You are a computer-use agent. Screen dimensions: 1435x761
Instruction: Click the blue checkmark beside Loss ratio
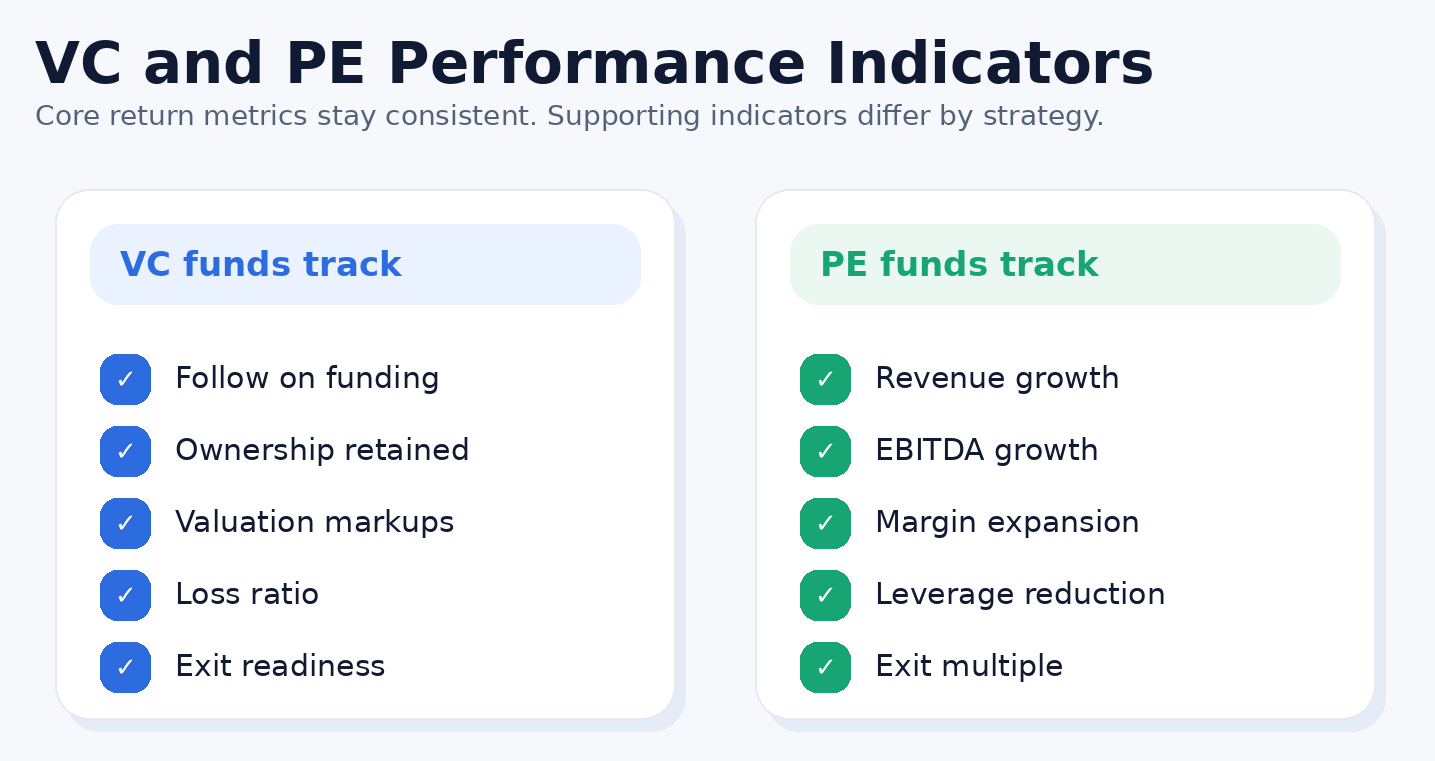point(125,595)
